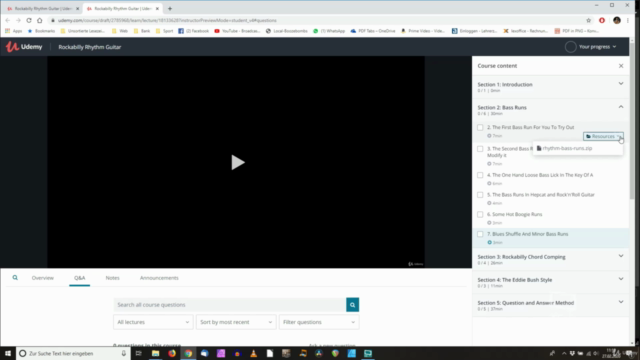
Task: Close the active Rockabilly Rhythm Guitar browser tab
Action: 157,9
